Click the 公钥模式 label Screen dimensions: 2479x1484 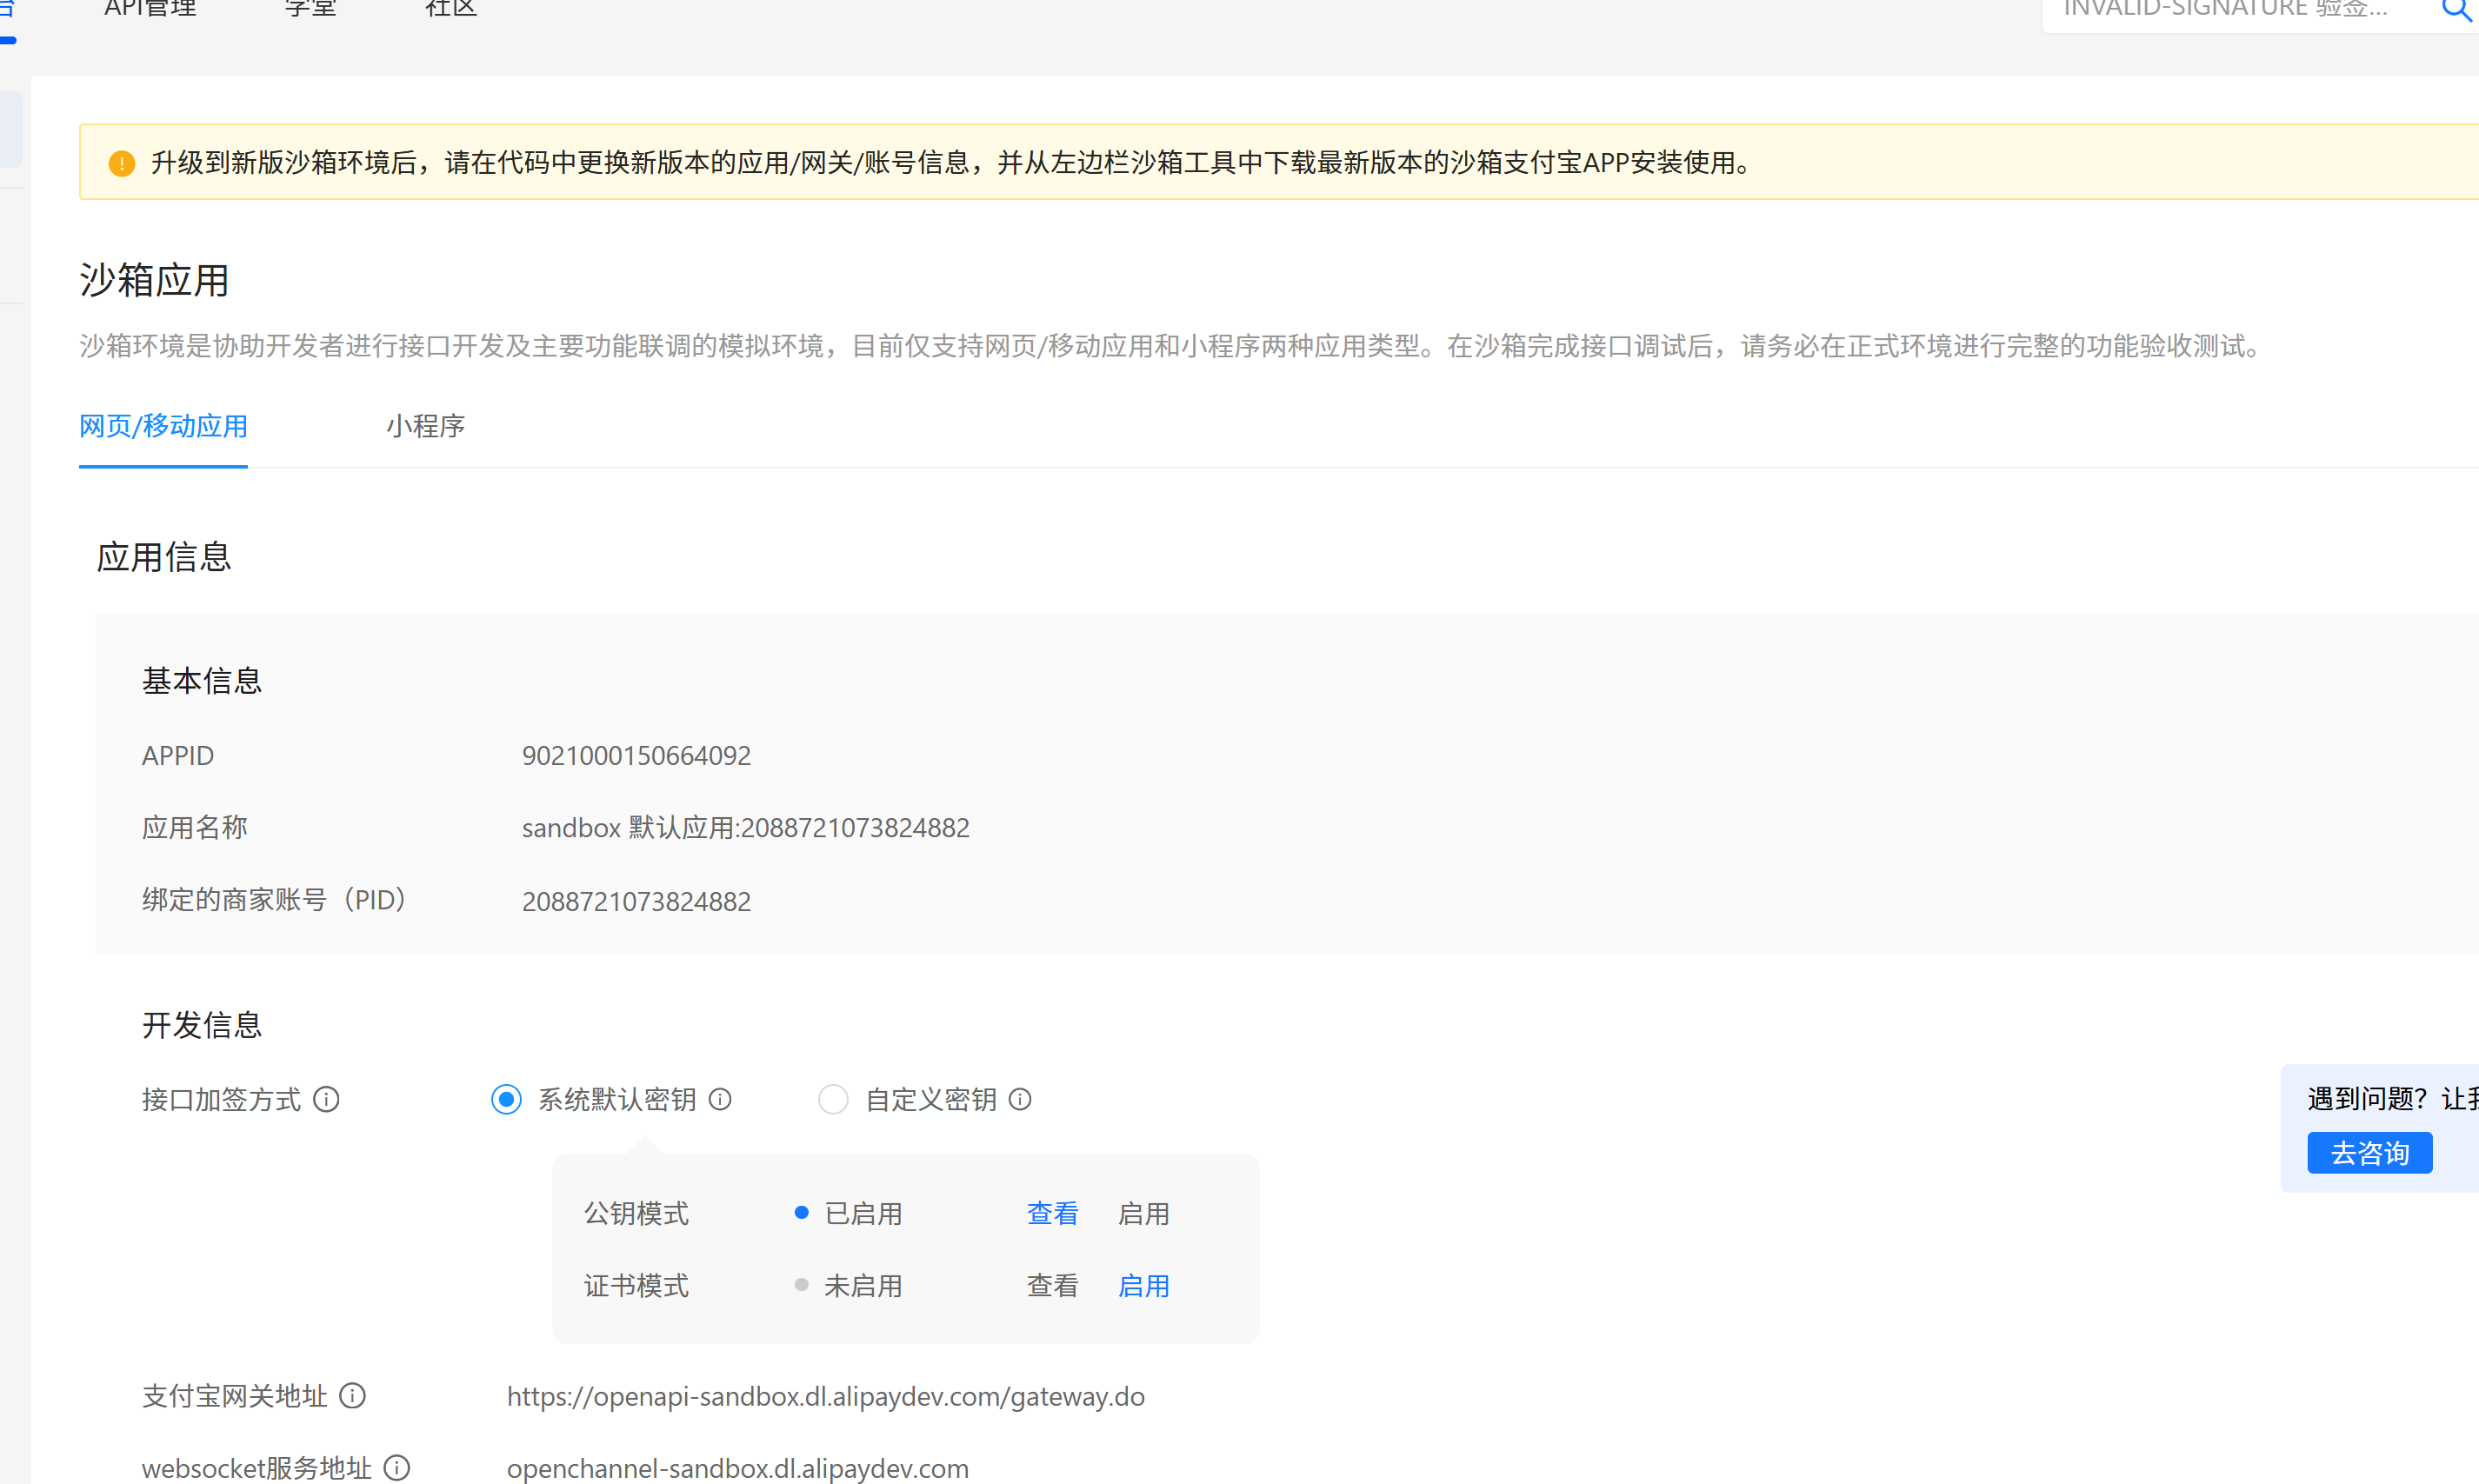tap(636, 1213)
